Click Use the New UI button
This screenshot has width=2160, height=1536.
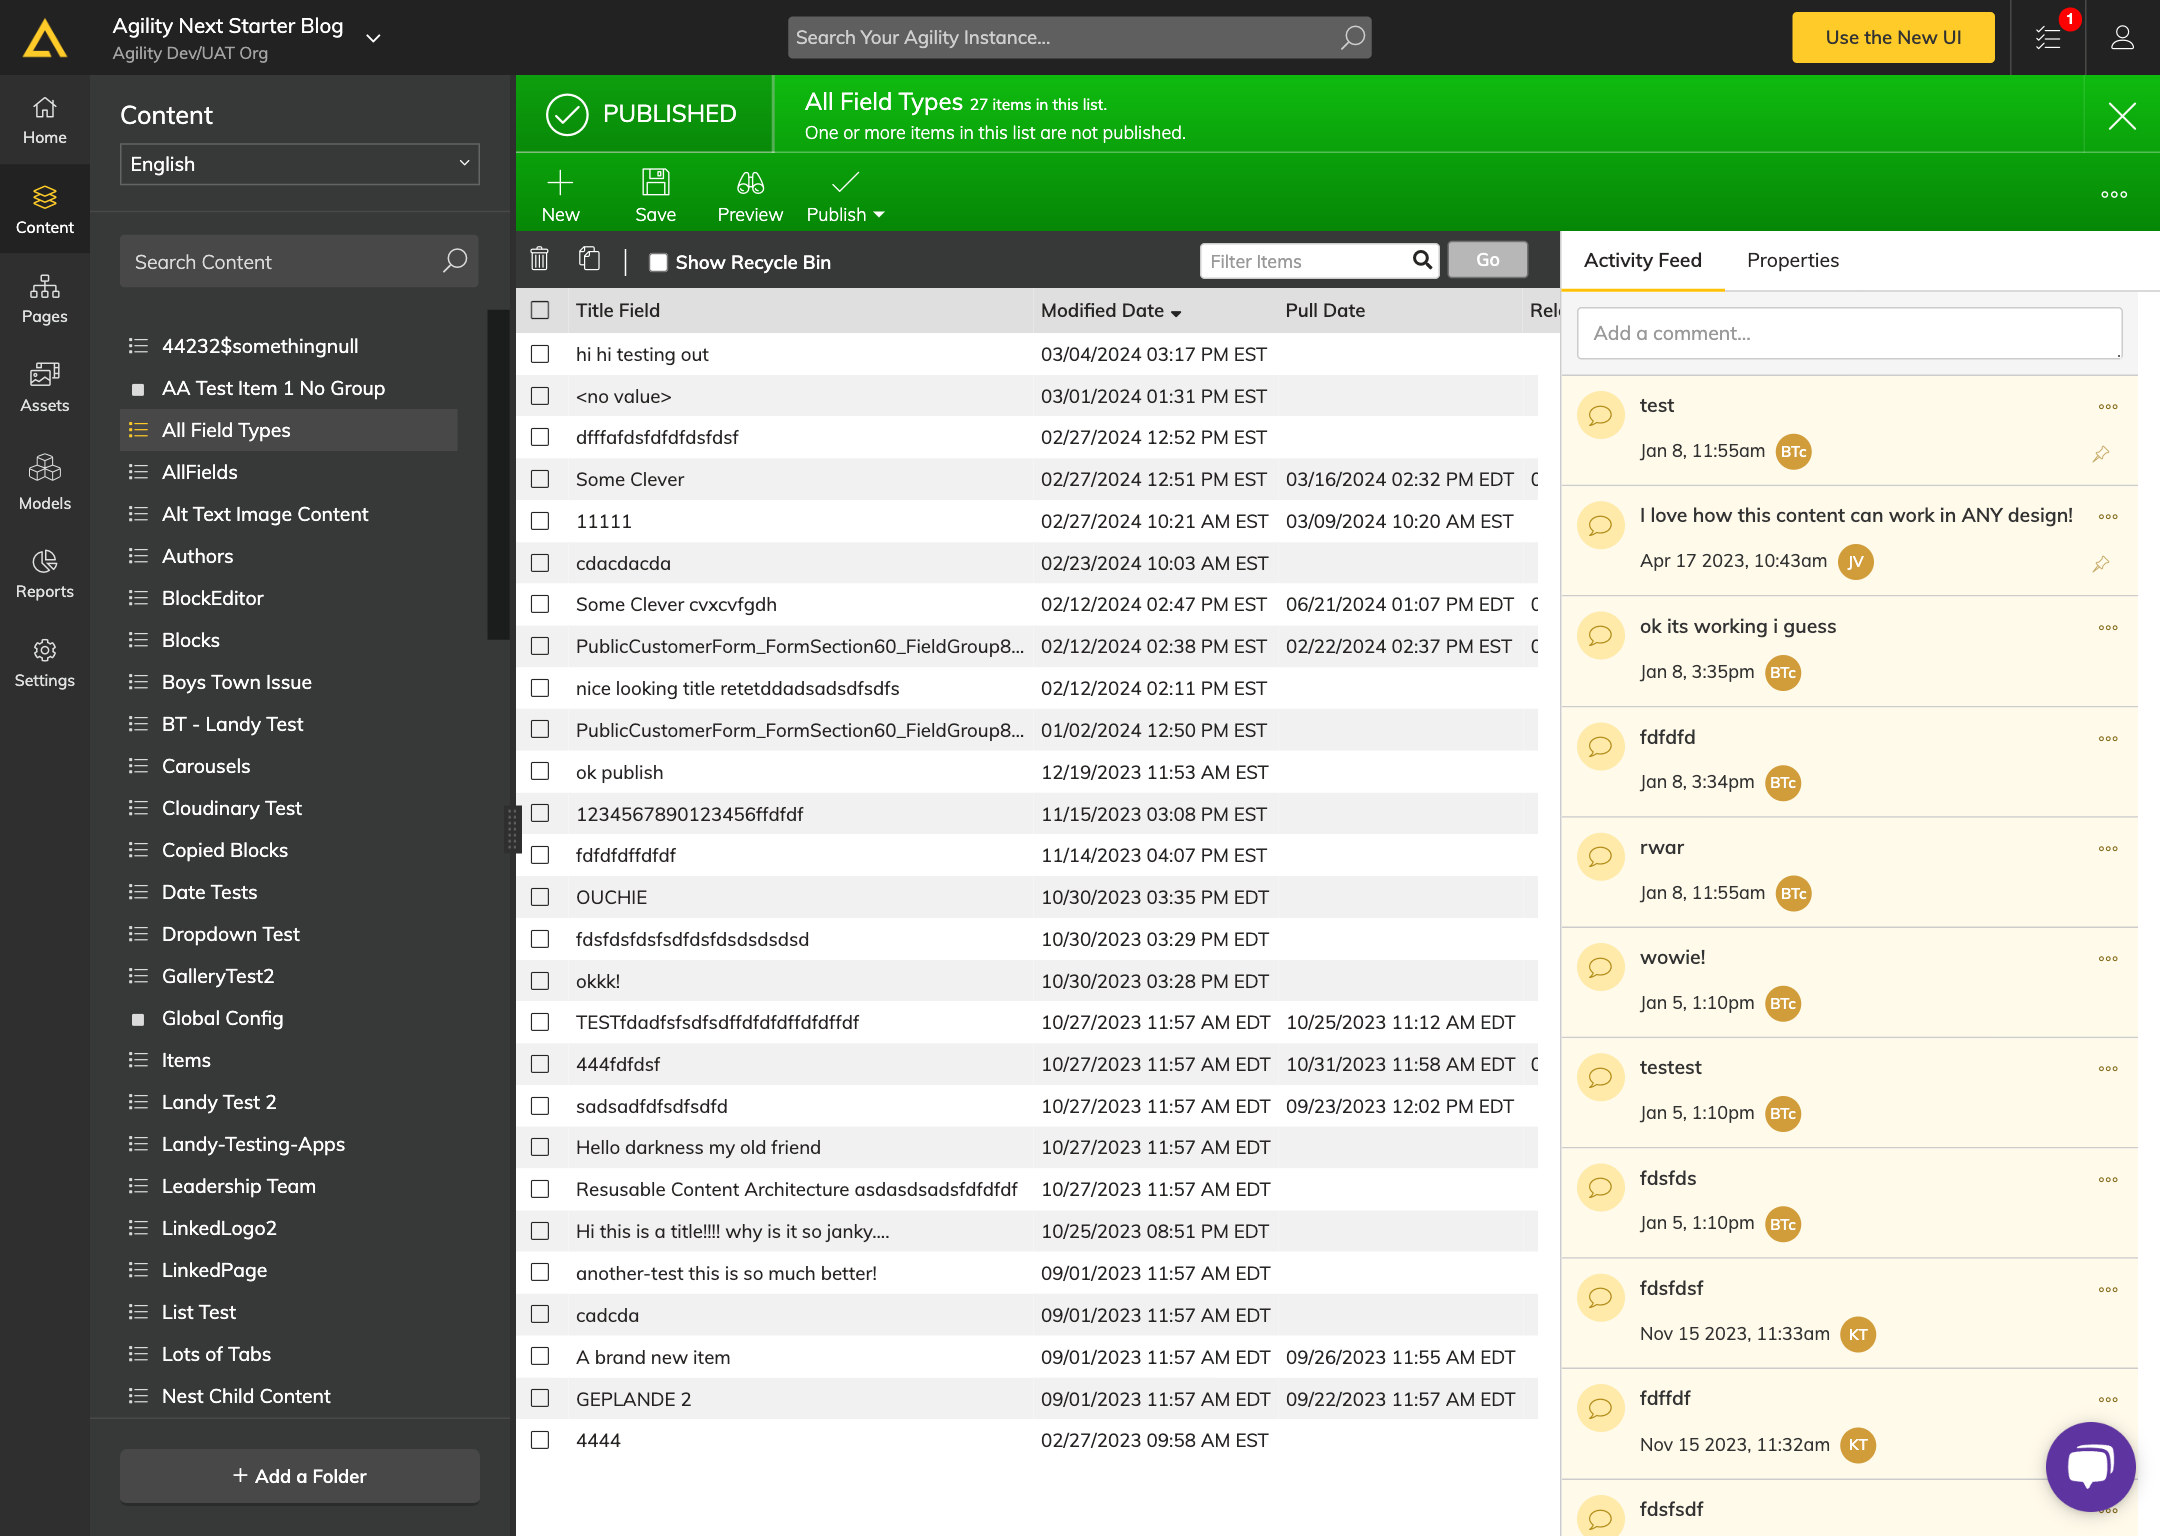click(1892, 38)
